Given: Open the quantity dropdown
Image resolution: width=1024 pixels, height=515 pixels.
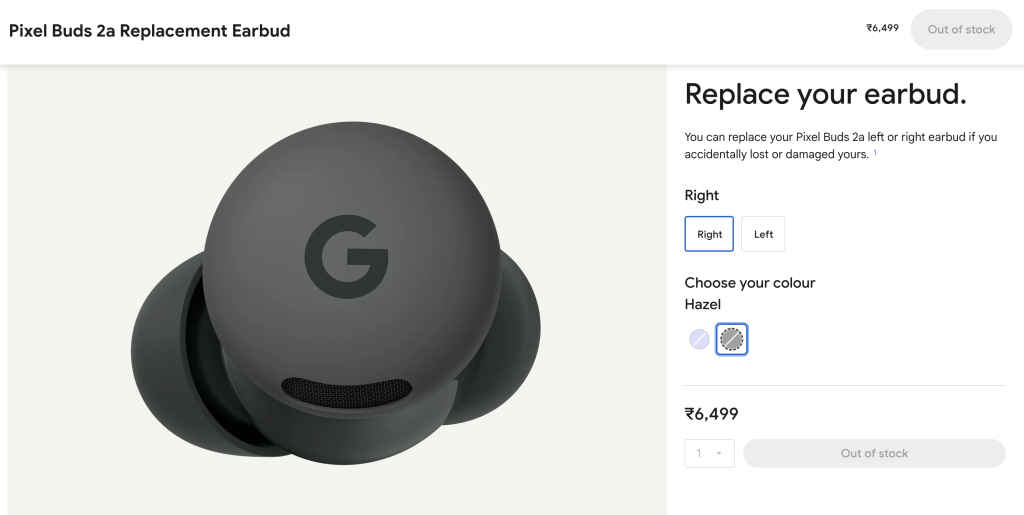Looking at the screenshot, I should click(x=709, y=453).
